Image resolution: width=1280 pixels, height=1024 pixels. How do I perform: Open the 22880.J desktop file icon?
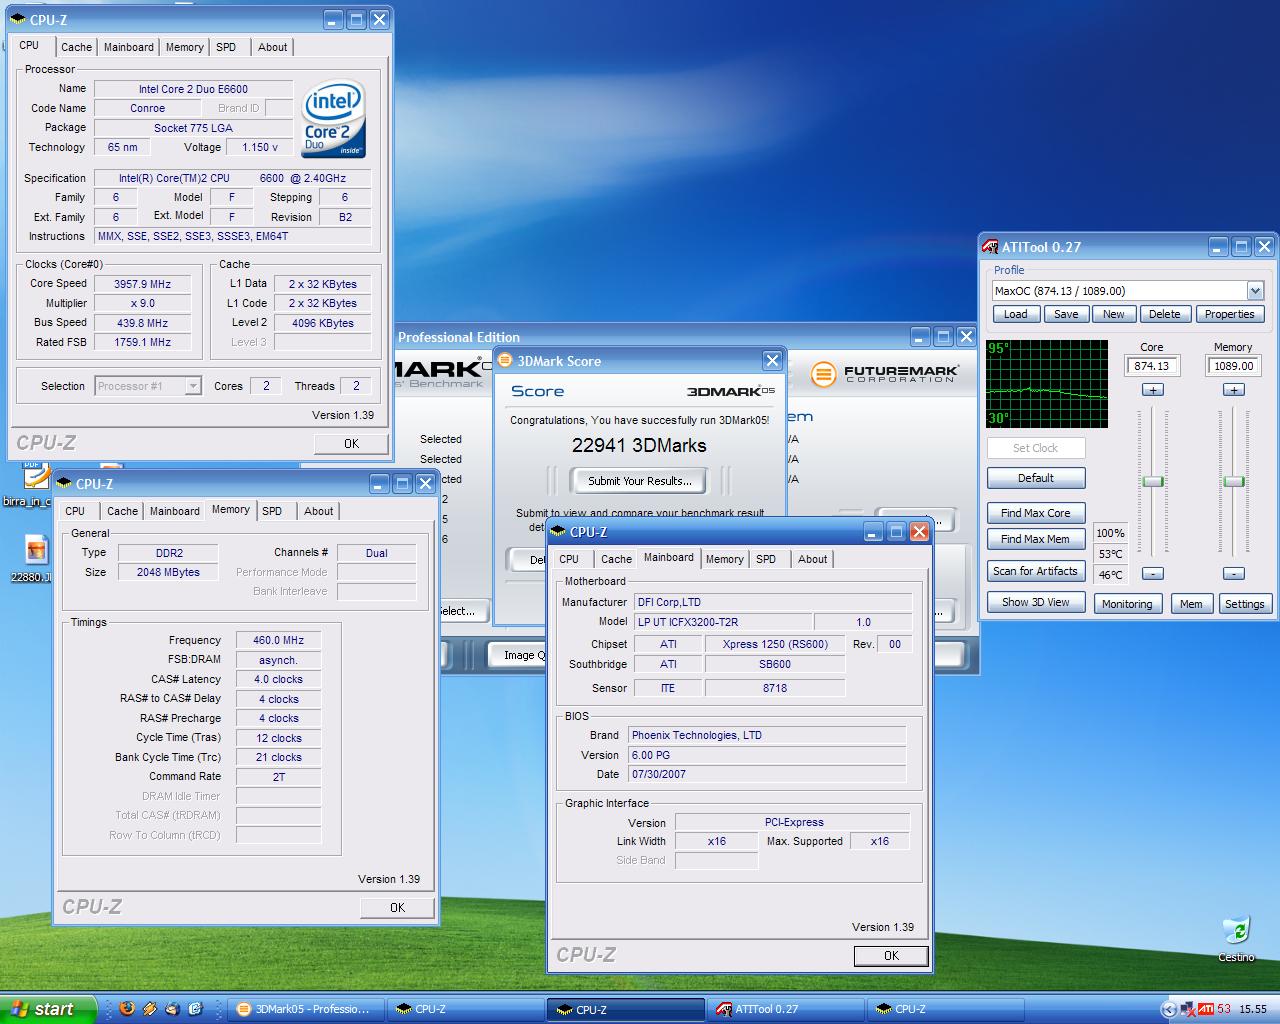(x=36, y=558)
